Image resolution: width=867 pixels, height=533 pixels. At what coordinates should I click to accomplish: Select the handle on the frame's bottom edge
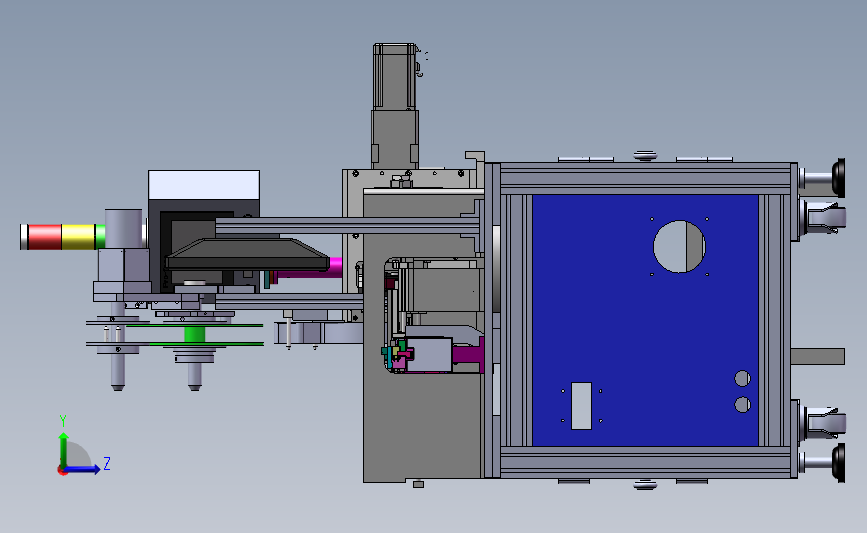(645, 485)
